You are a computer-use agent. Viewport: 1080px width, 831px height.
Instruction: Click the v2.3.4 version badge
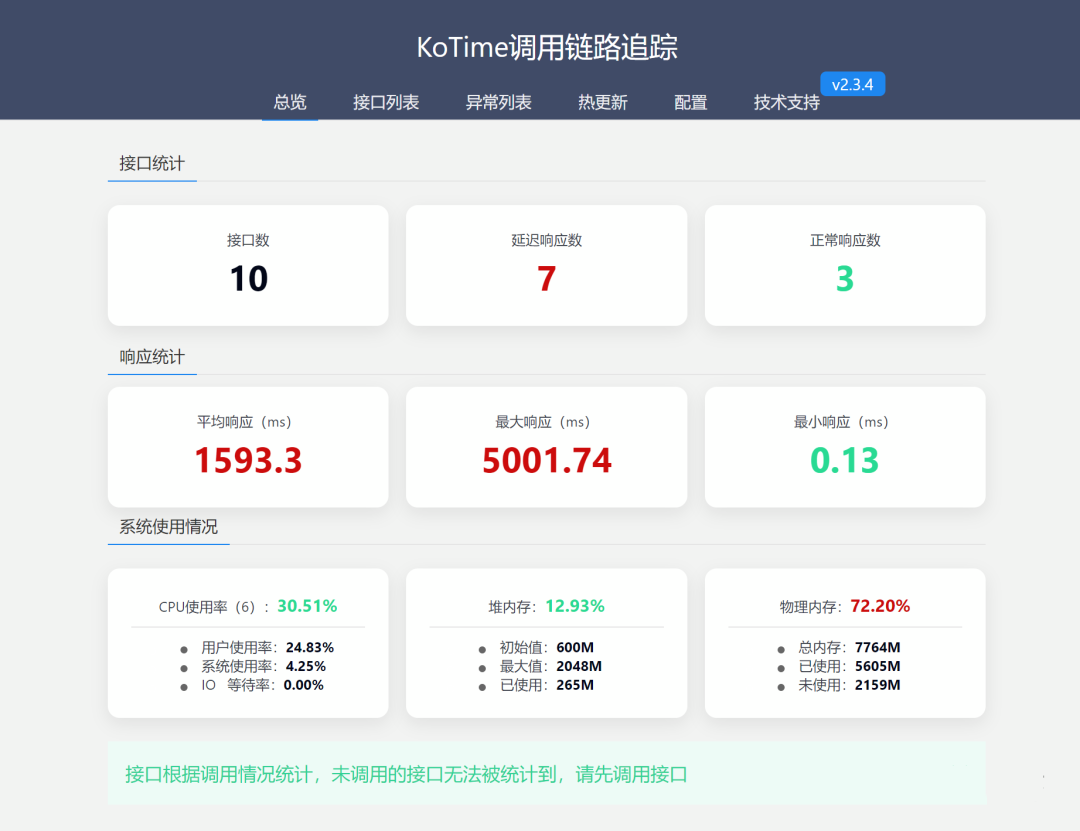852,84
